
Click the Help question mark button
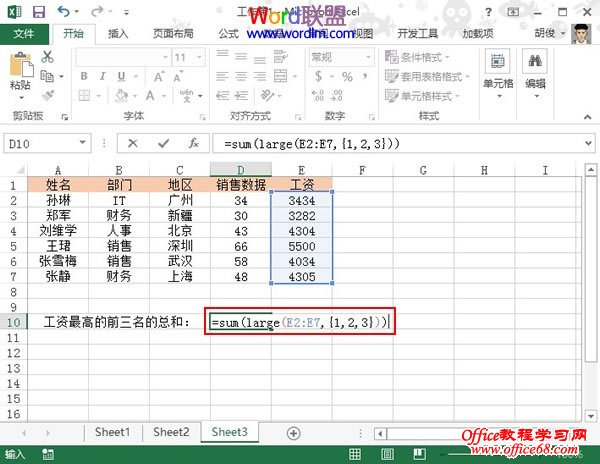pos(488,12)
